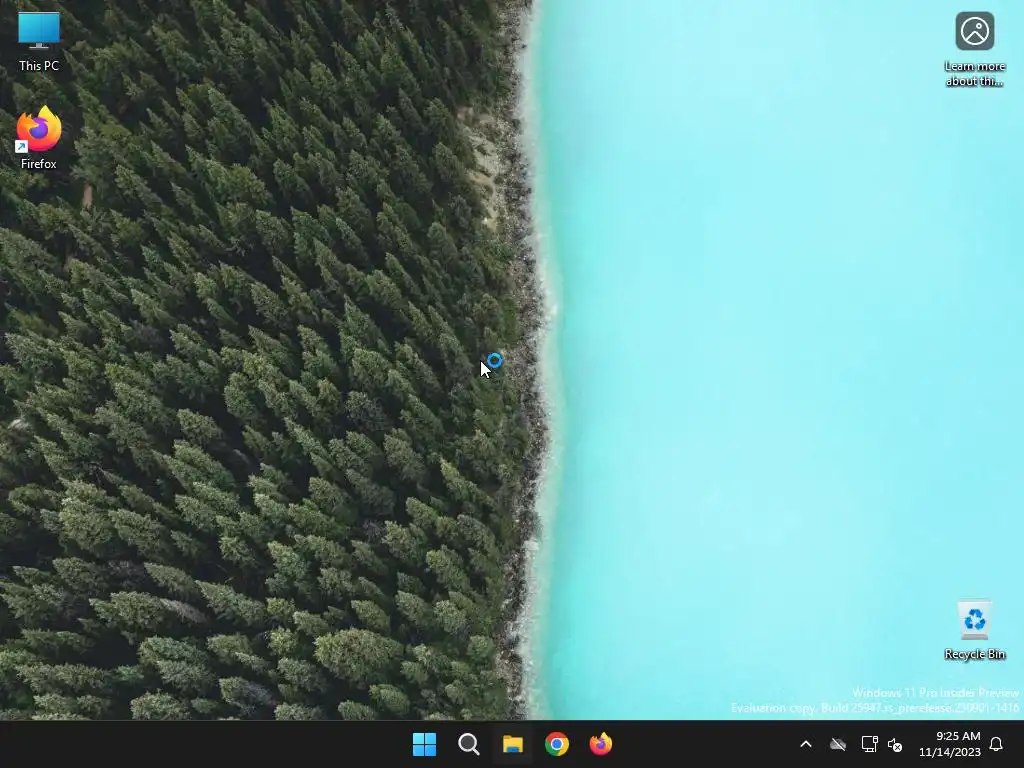Open taskbar Search
The image size is (1024, 768).
pos(468,744)
